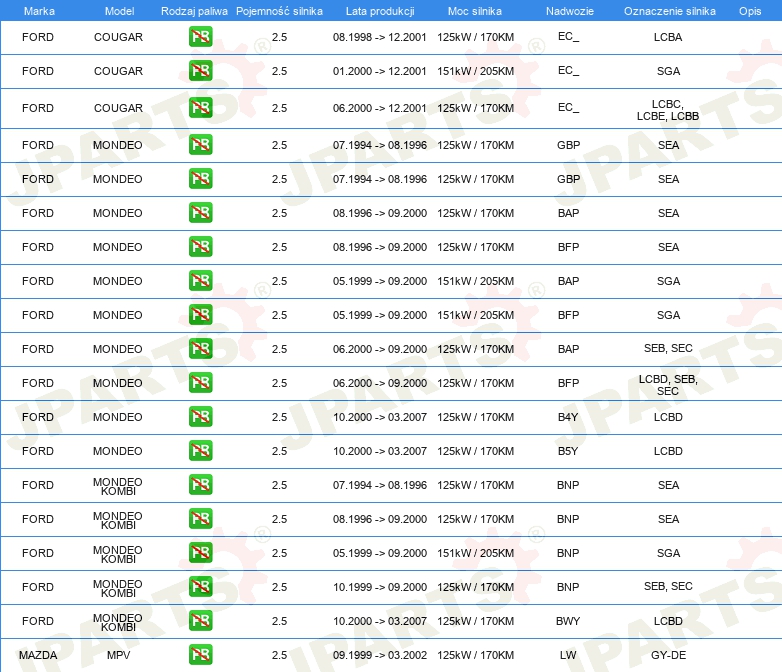Image resolution: width=782 pixels, height=672 pixels.
Task: Click the Moc silnika column header
Action: (475, 11)
